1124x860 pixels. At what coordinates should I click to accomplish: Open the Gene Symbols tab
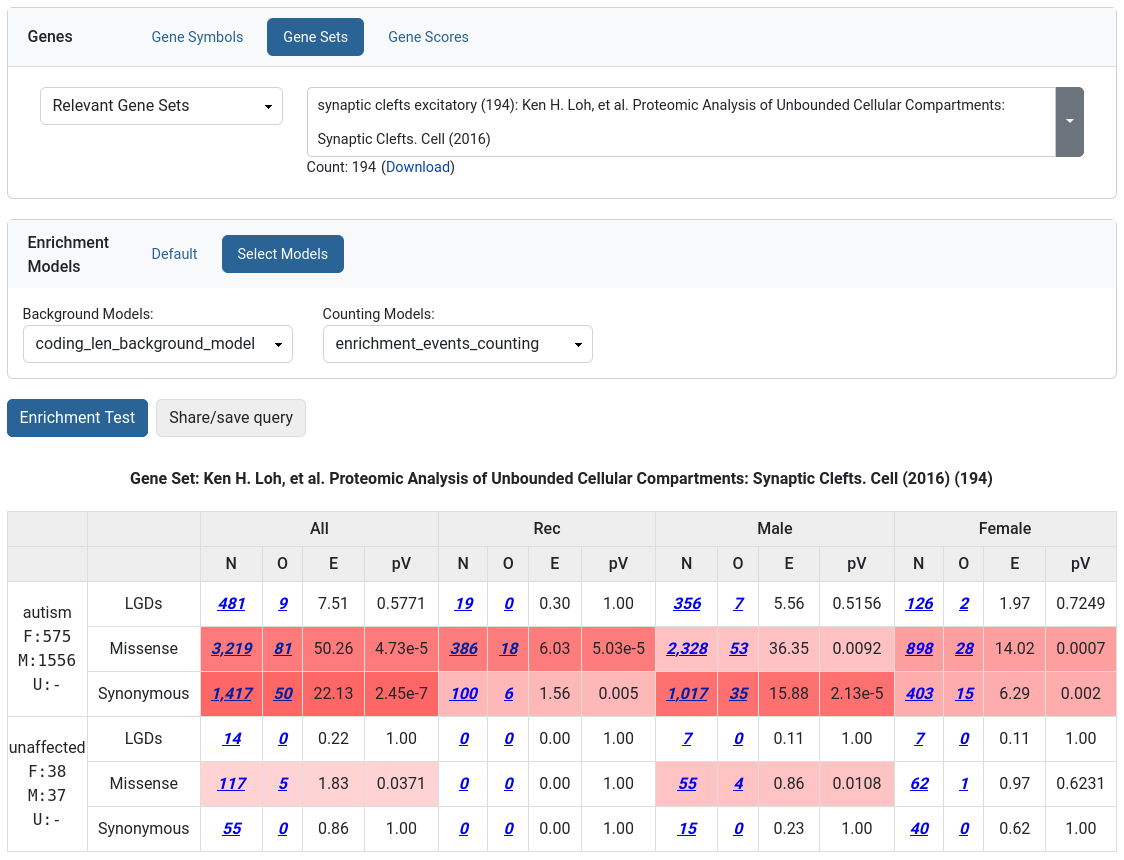coord(197,37)
